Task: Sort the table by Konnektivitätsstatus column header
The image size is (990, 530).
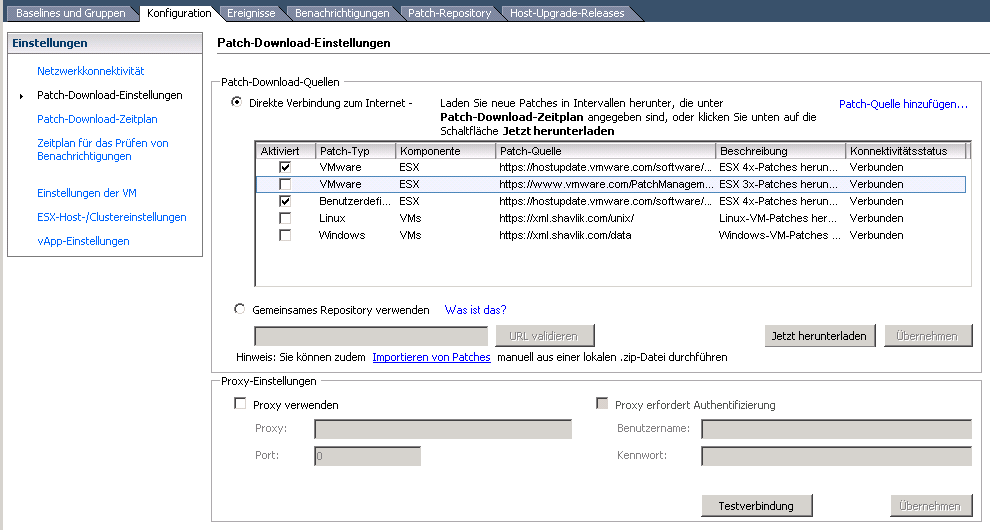Action: 906,151
